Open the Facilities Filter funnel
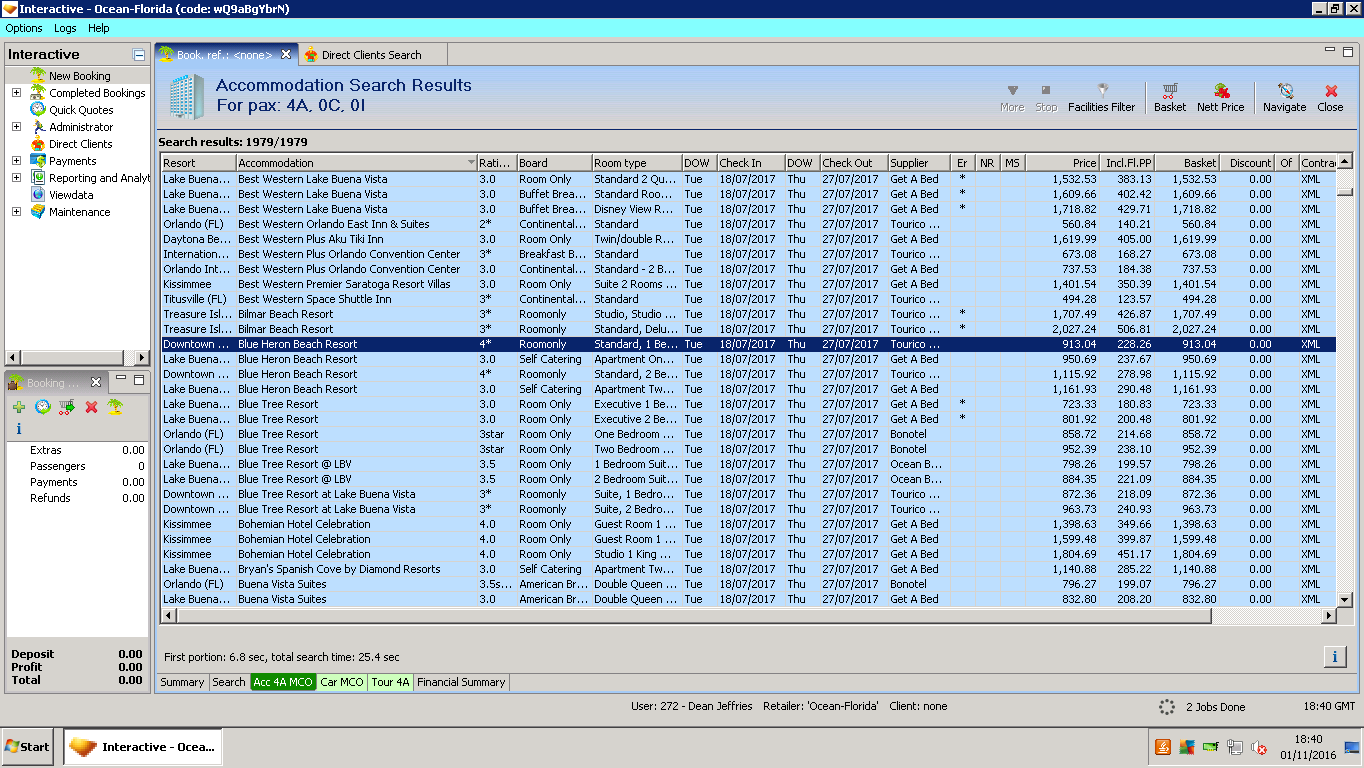Screen dimensions: 1364x768 click(1101, 91)
